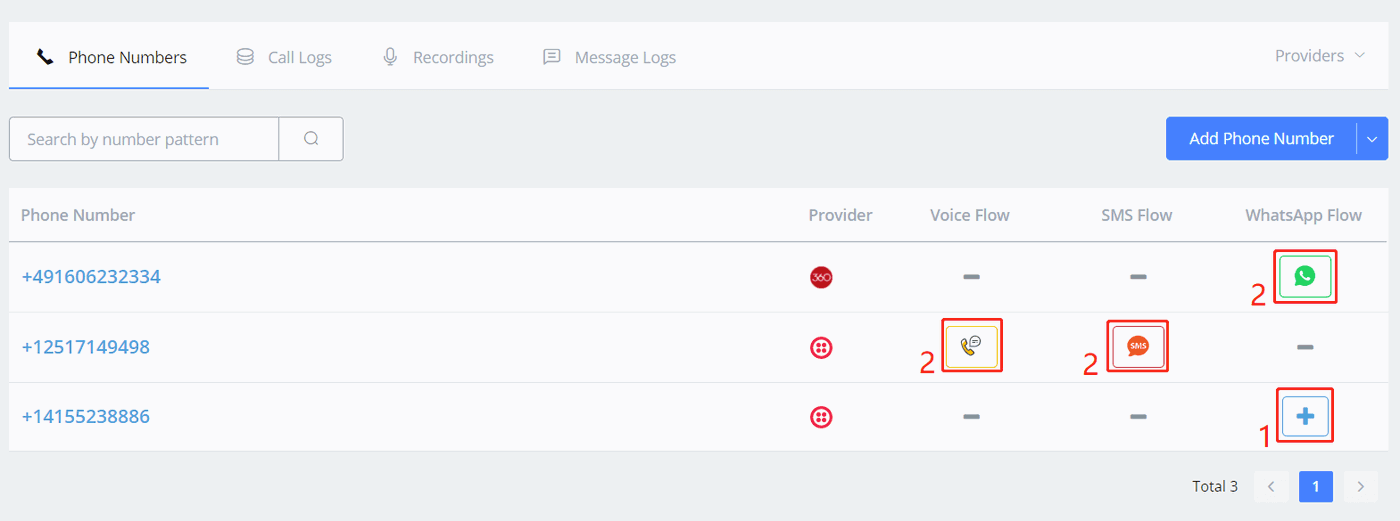1400x521 pixels.
Task: Open phone number +14155238886
Action: click(86, 417)
